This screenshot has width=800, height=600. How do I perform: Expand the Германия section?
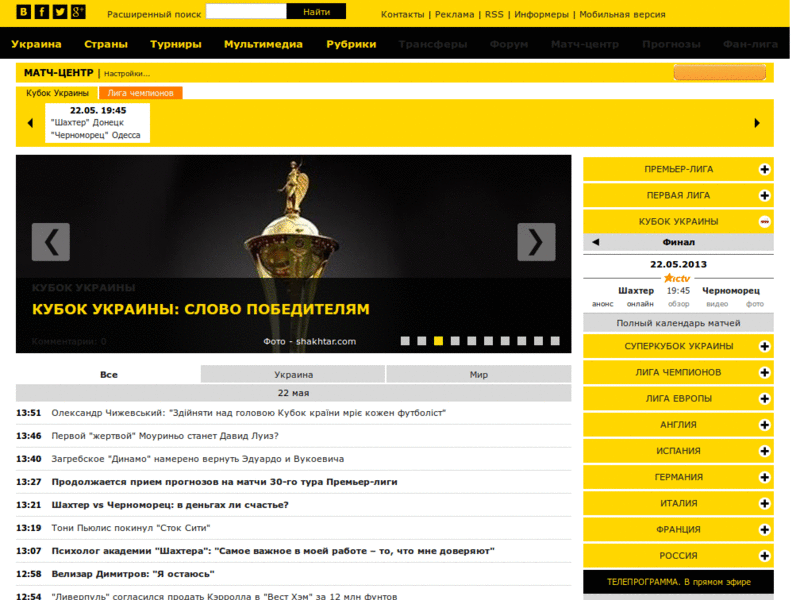click(x=764, y=477)
